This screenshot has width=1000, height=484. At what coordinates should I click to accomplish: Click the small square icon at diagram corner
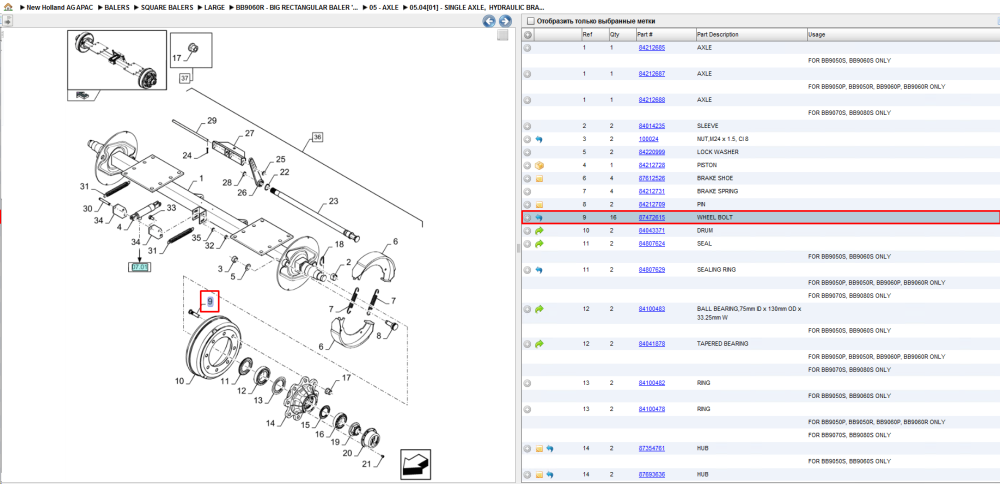pyautogui.click(x=503, y=35)
